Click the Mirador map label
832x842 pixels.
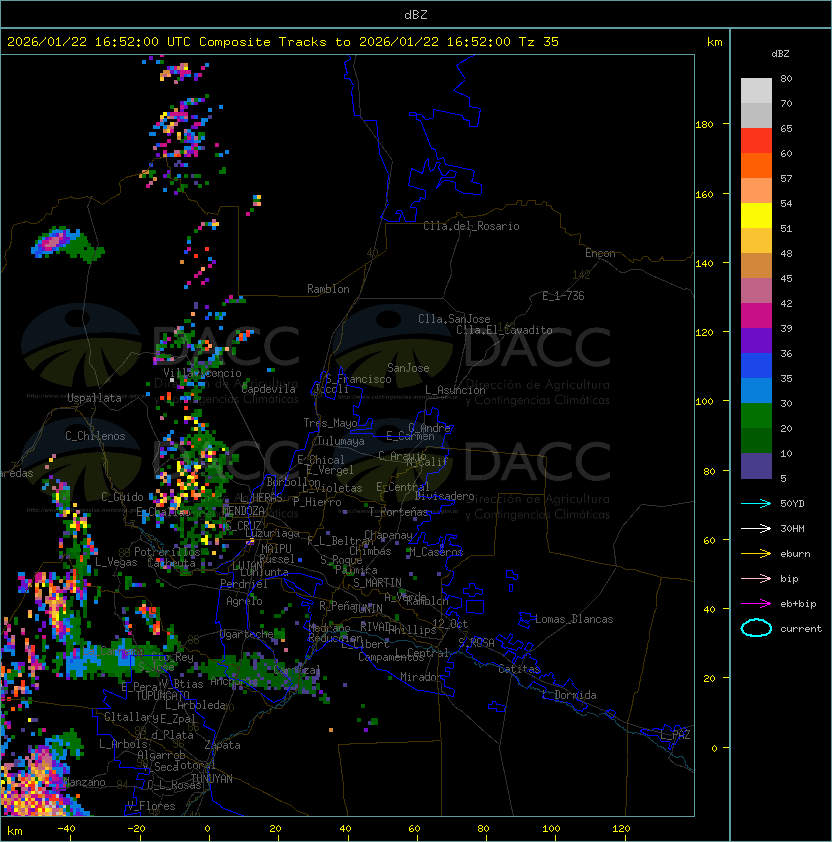pos(421,677)
